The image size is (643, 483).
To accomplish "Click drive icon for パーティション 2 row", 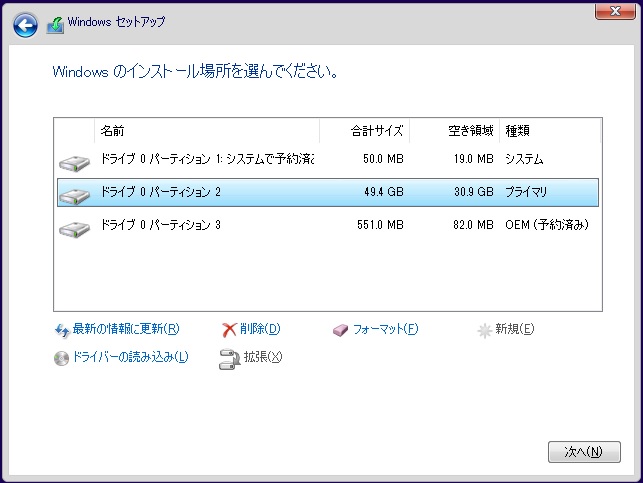I will [74, 196].
